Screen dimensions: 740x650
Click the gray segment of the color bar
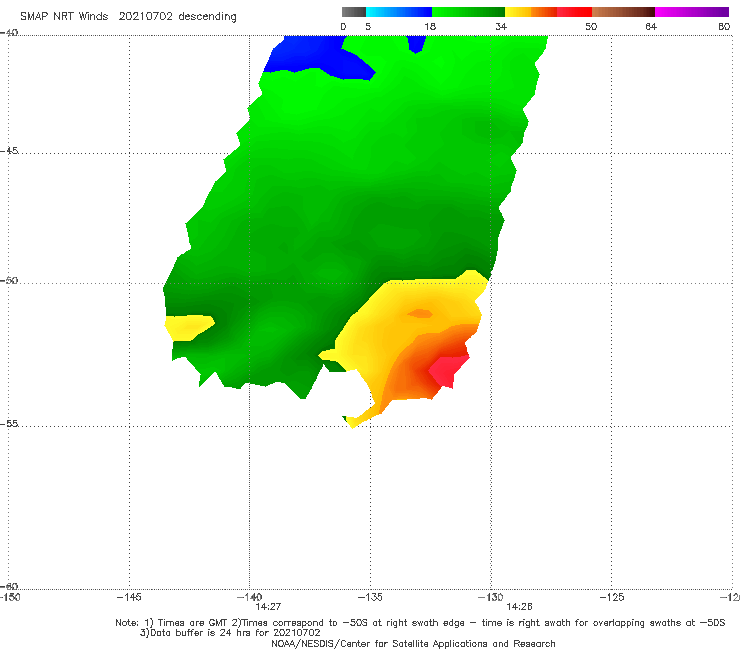click(x=354, y=12)
